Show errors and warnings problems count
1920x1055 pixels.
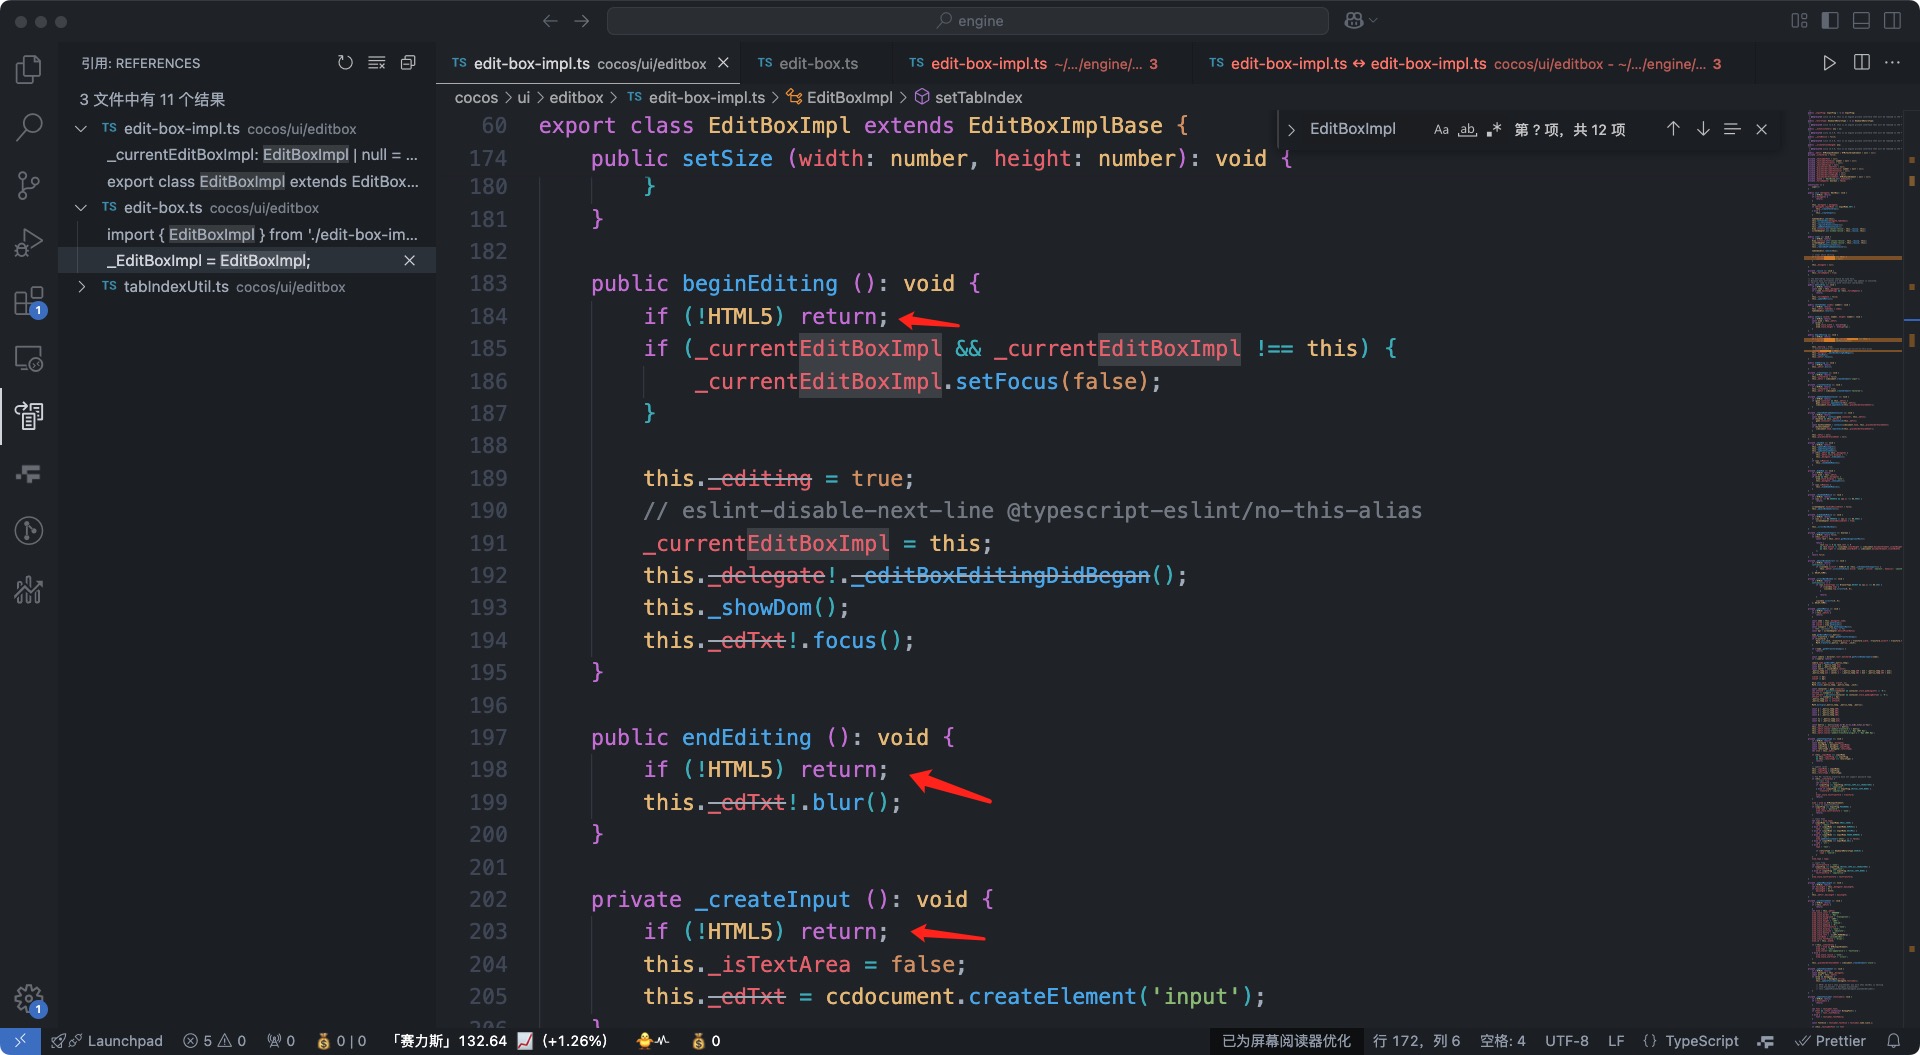click(214, 1041)
